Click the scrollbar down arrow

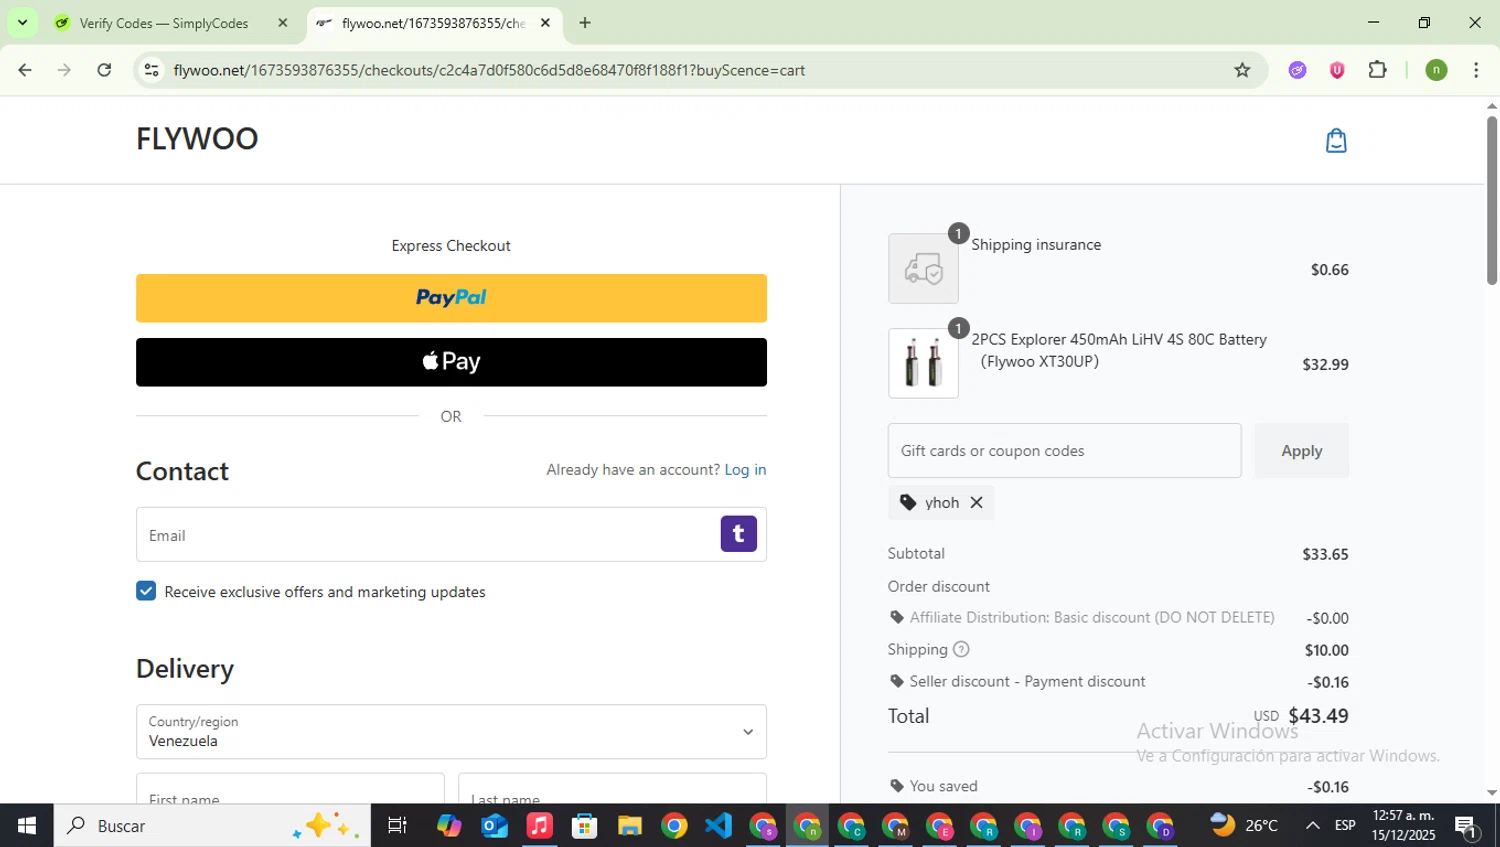1491,793
